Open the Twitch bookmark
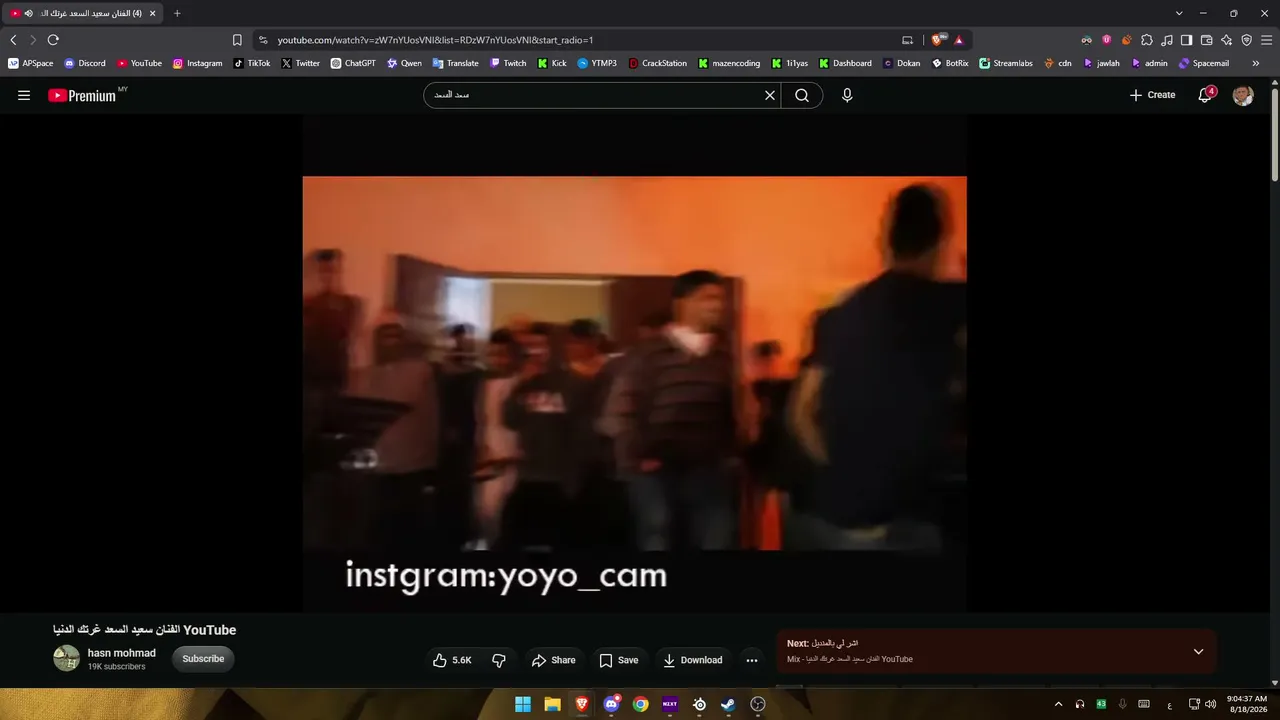The image size is (1280, 720). pyautogui.click(x=508, y=63)
